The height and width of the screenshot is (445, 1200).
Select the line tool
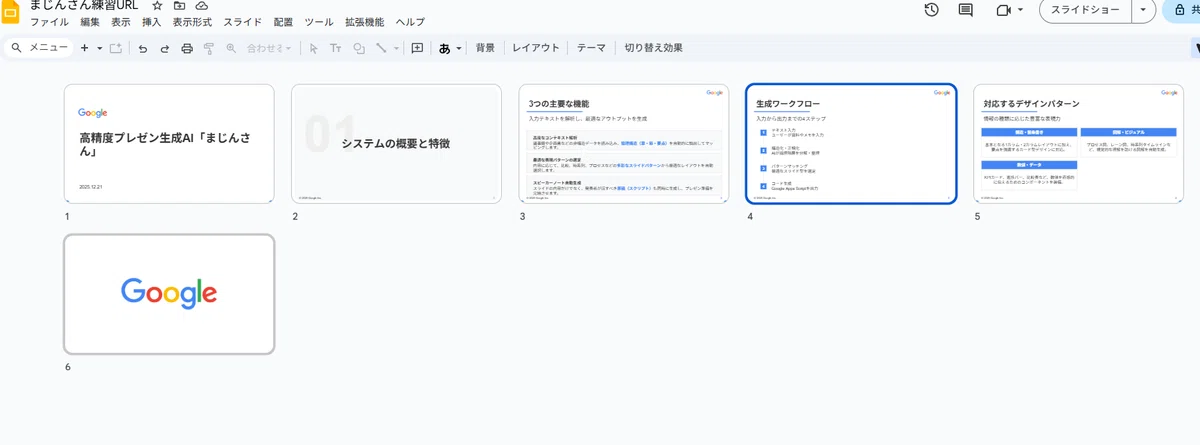[x=381, y=48]
